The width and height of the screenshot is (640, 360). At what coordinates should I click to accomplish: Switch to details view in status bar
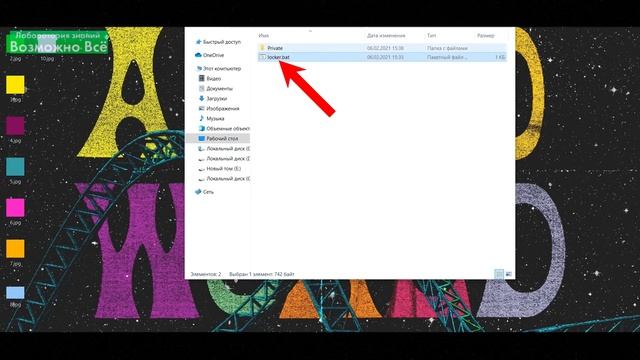[x=499, y=274]
